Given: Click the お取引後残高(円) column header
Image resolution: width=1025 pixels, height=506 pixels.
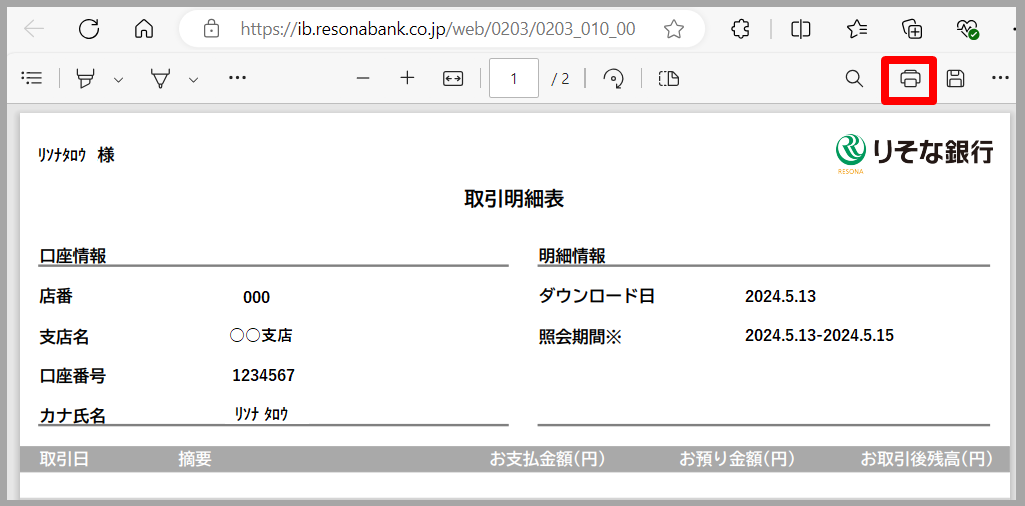Looking at the screenshot, I should coord(927,460).
